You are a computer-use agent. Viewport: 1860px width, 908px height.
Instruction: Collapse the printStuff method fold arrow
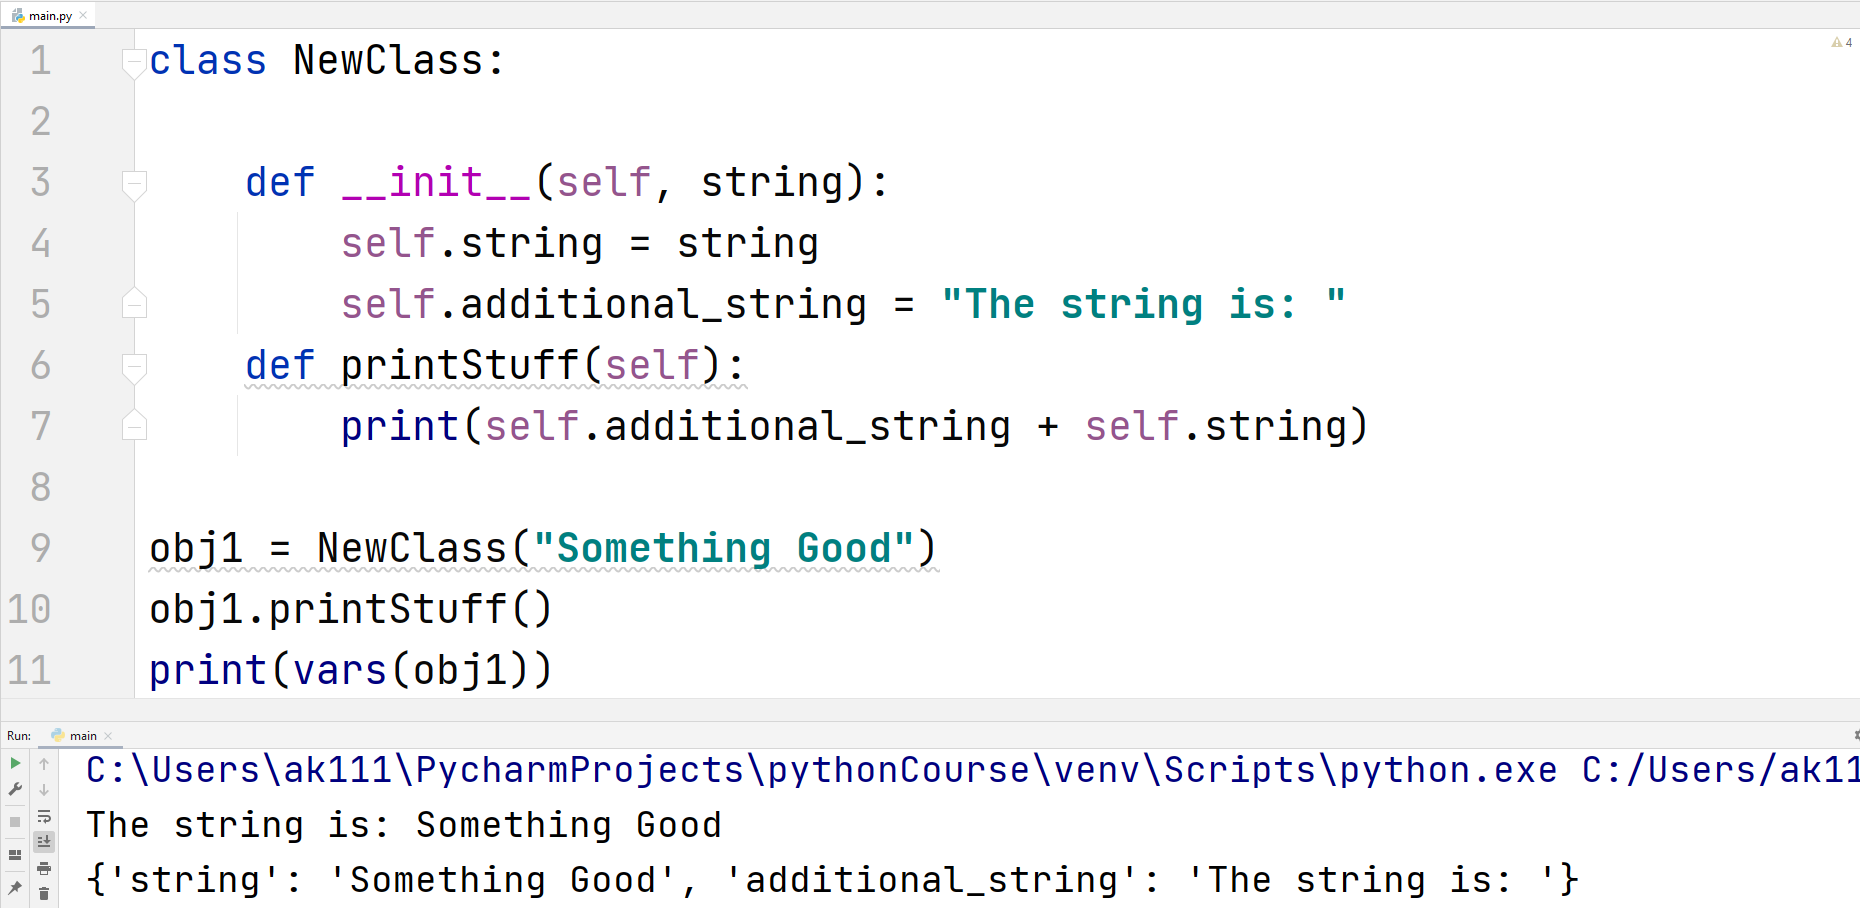(x=133, y=366)
